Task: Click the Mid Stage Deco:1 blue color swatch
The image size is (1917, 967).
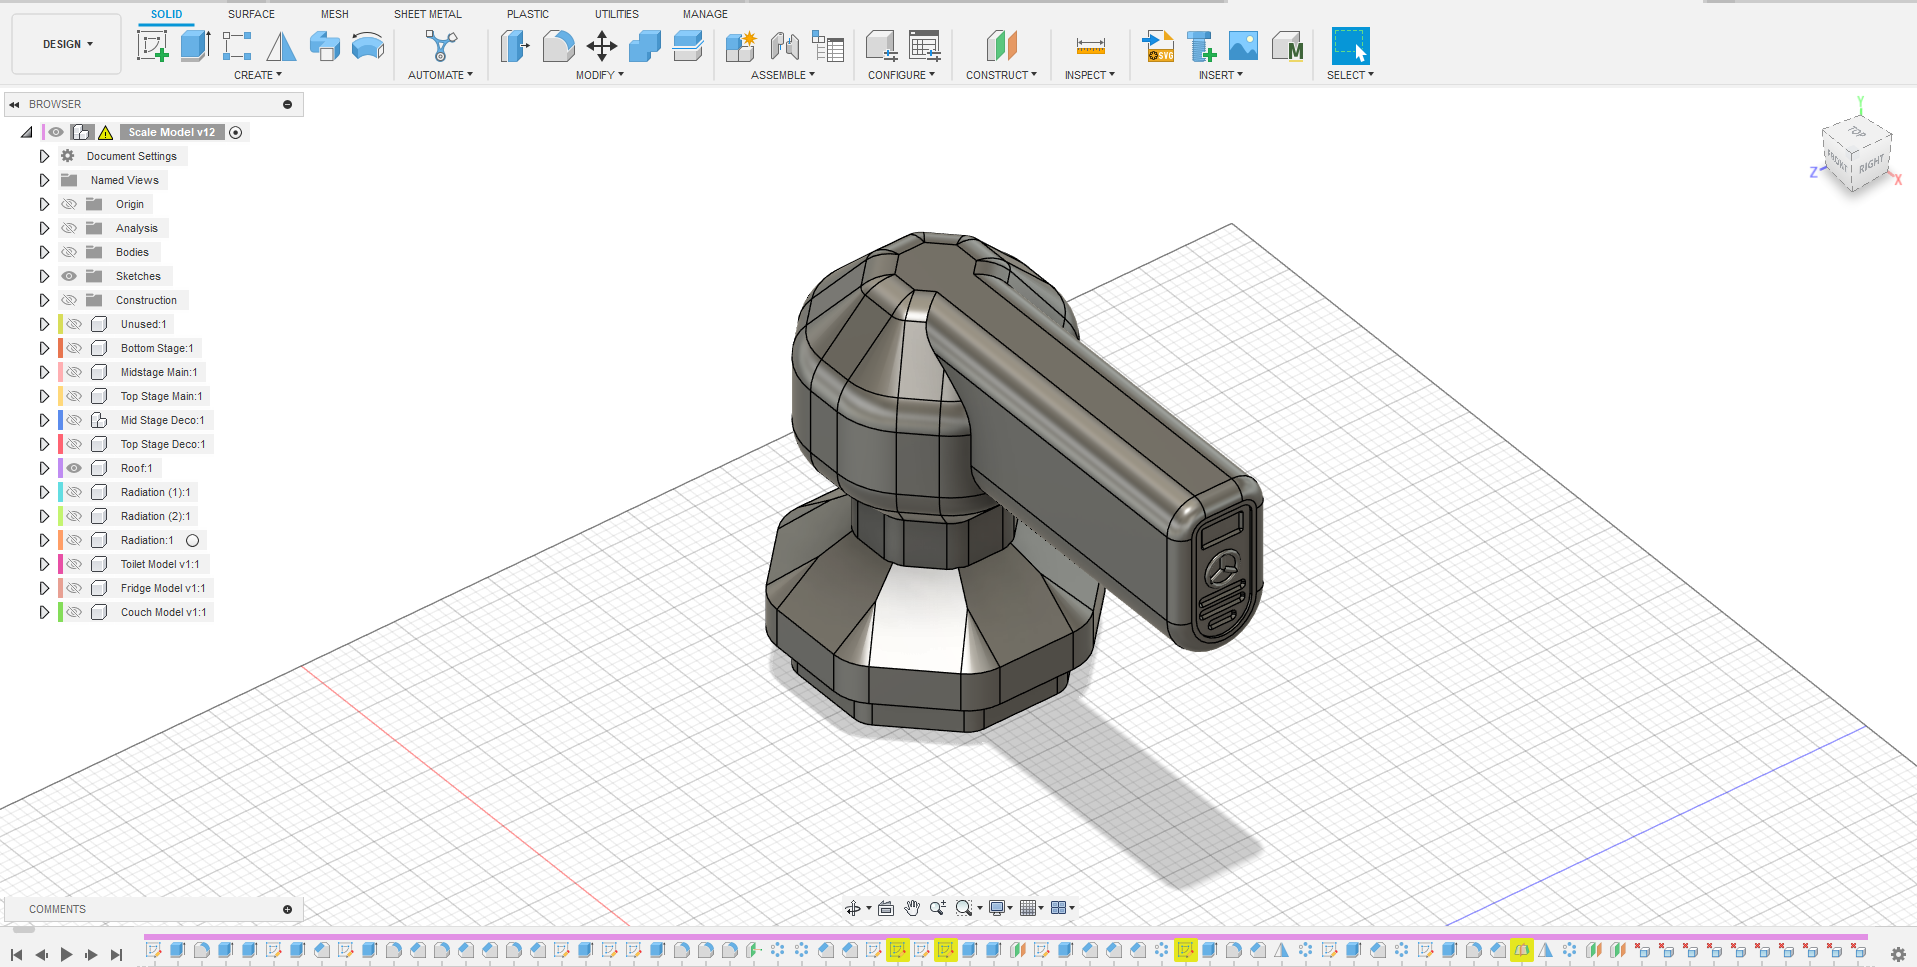Action: tap(60, 420)
